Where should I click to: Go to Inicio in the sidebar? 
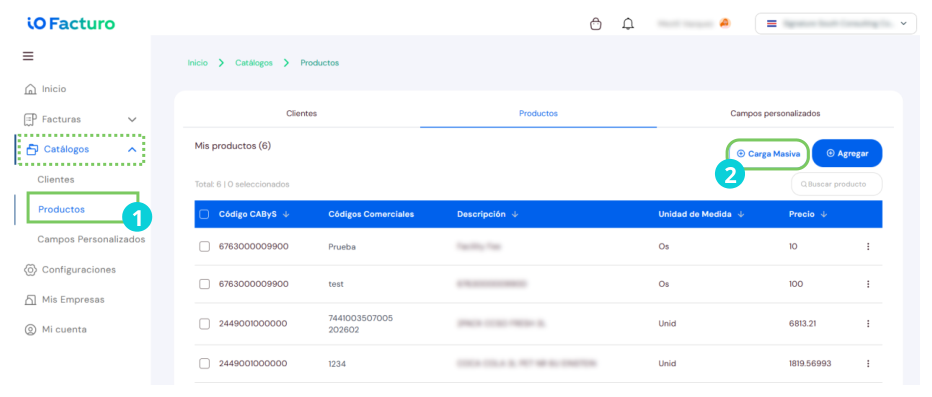(x=45, y=89)
